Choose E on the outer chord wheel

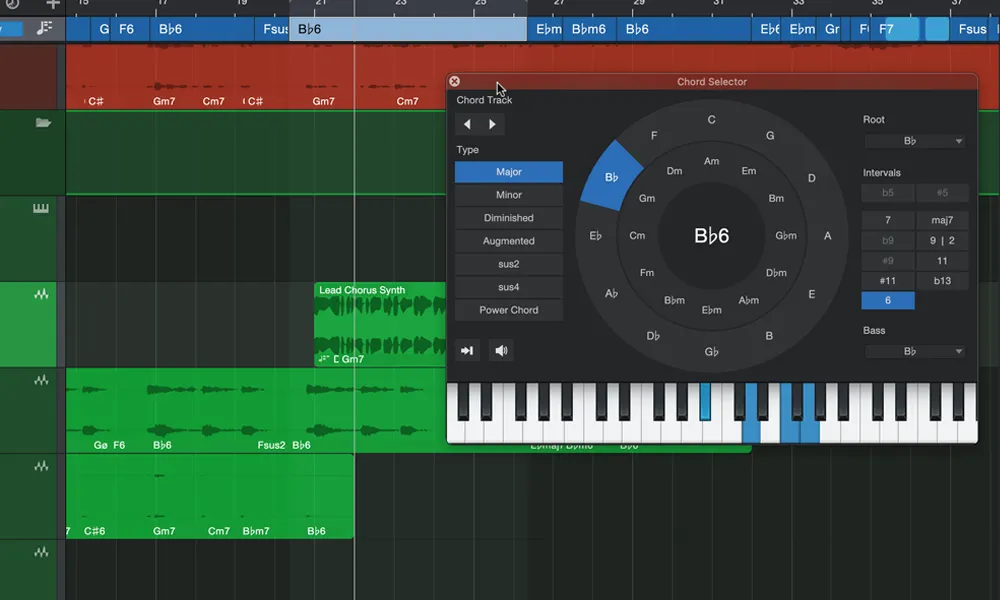[811, 294]
